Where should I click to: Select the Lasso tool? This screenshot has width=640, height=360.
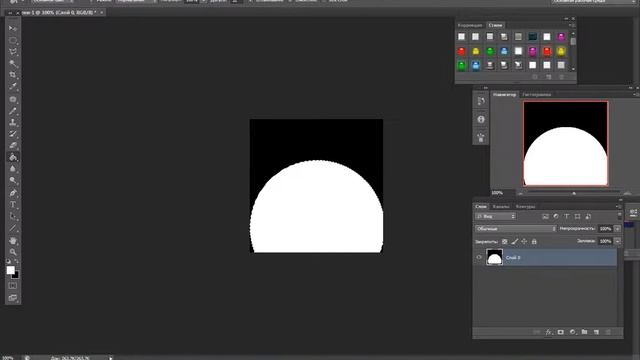tap(13, 52)
